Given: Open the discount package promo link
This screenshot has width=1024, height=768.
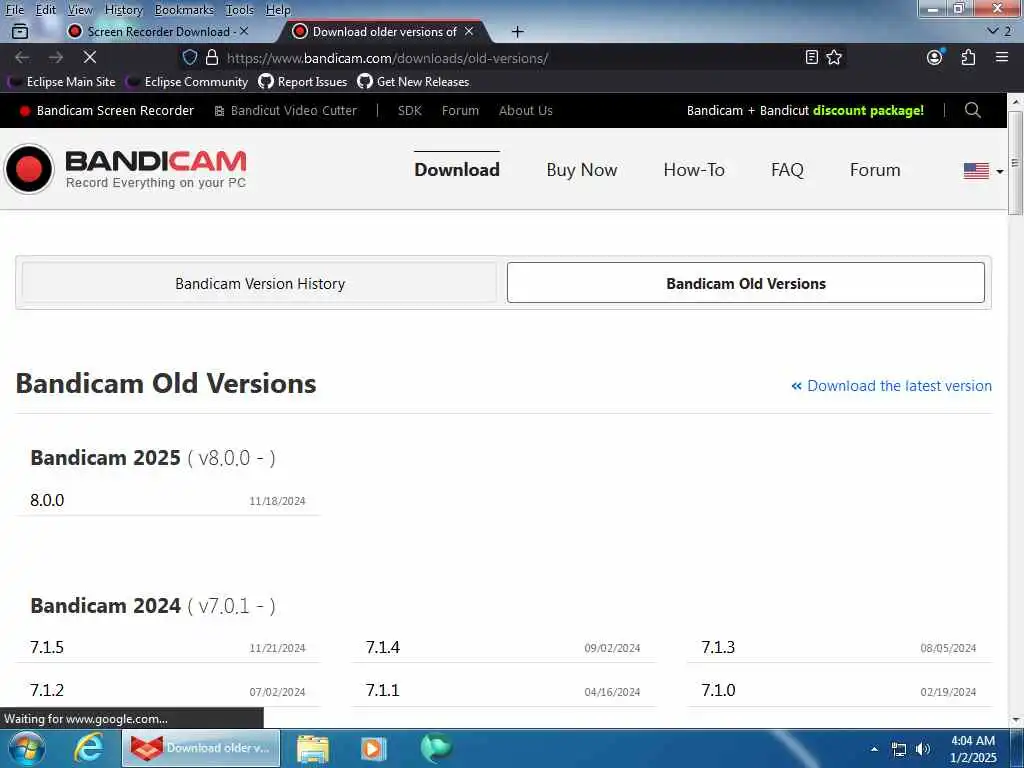Looking at the screenshot, I should (x=805, y=110).
